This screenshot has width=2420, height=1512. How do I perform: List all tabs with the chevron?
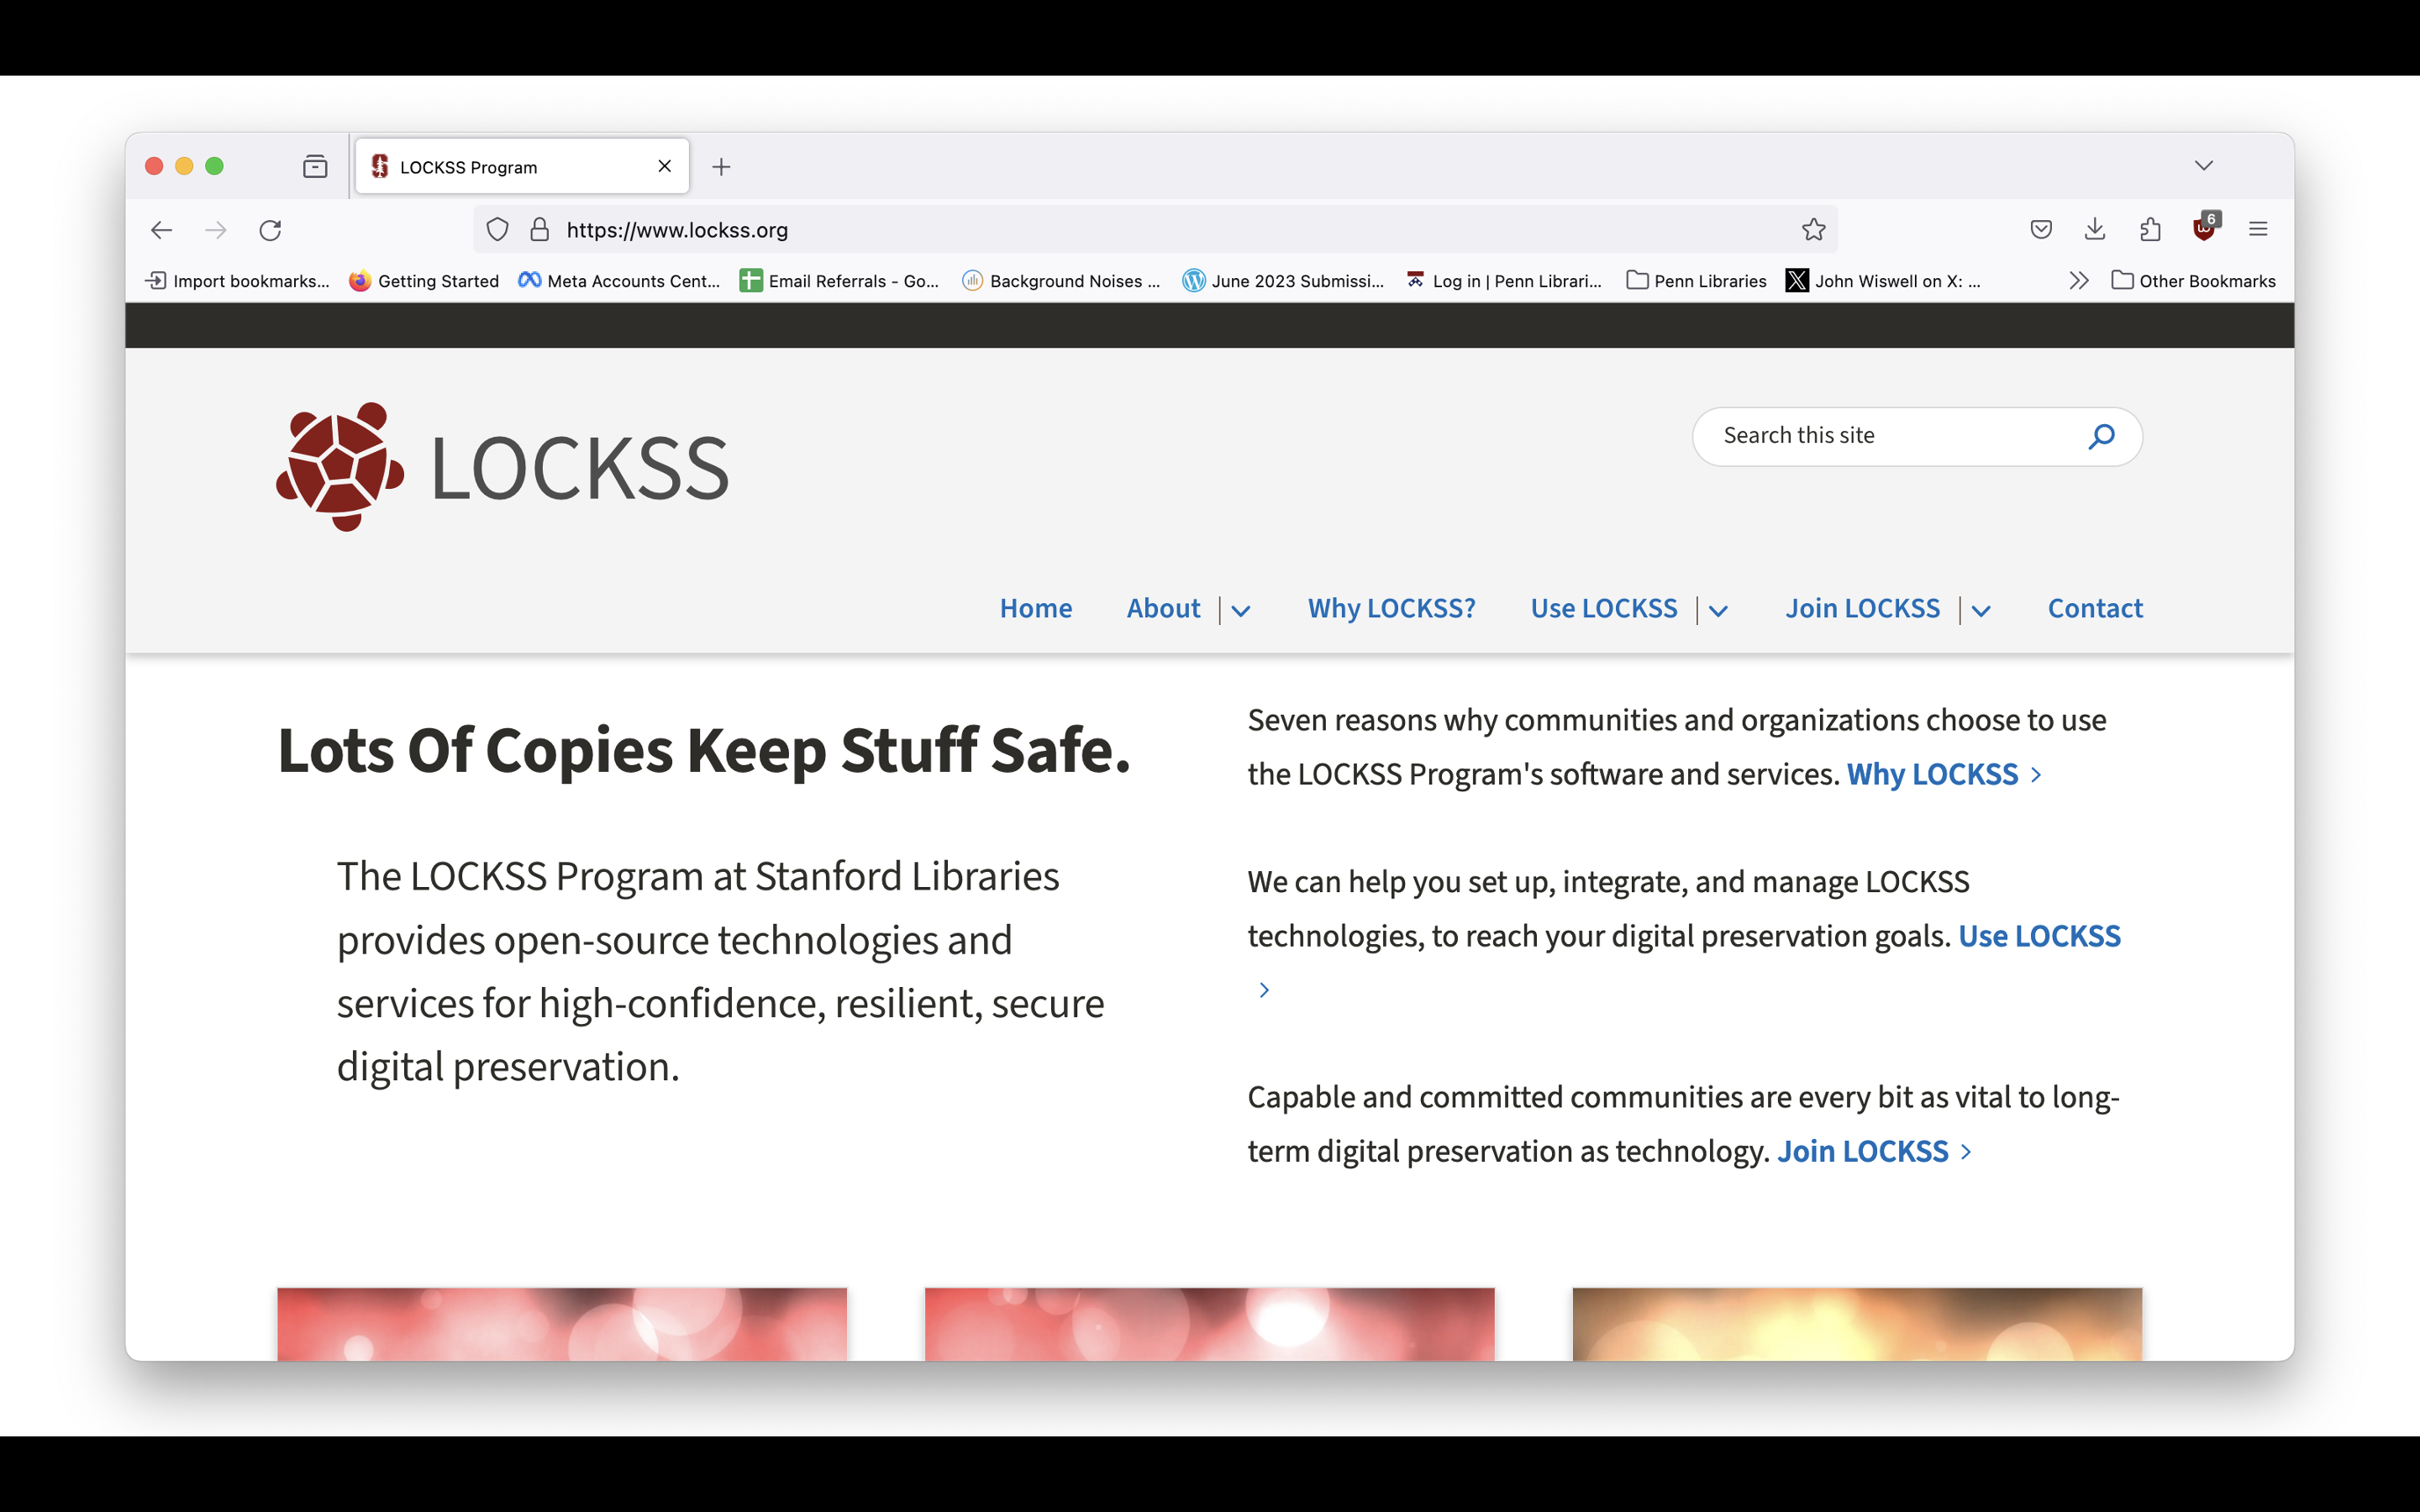tap(2204, 165)
